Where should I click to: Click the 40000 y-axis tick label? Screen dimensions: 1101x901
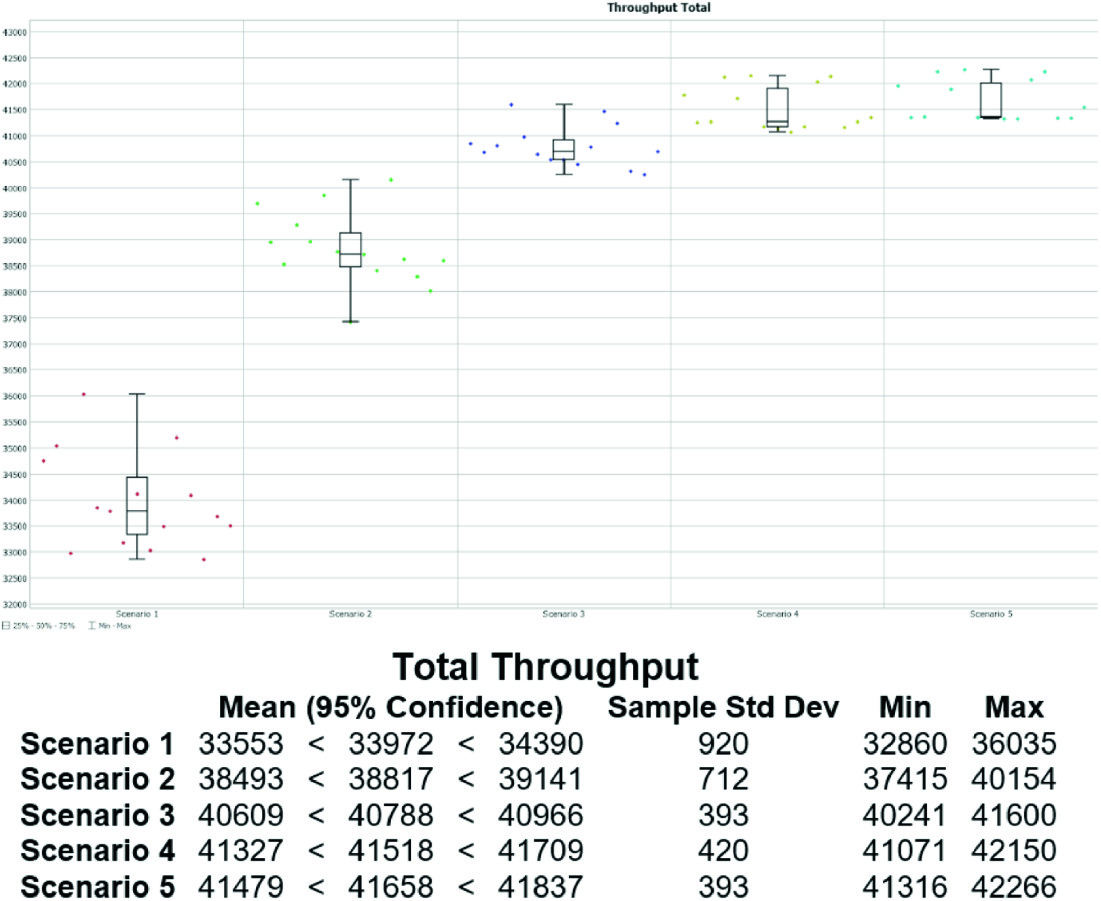[x=15, y=188]
